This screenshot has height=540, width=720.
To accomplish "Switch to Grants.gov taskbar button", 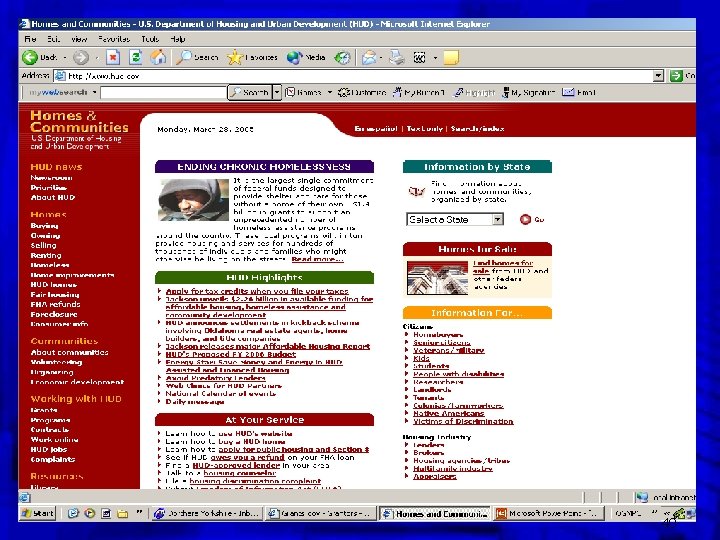I will (x=321, y=513).
